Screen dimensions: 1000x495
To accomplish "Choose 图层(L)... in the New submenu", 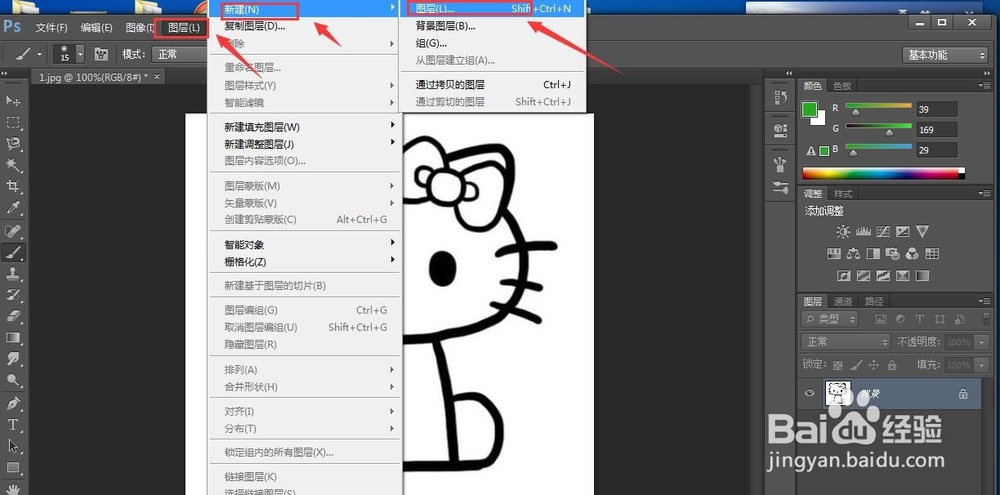I will [492, 9].
